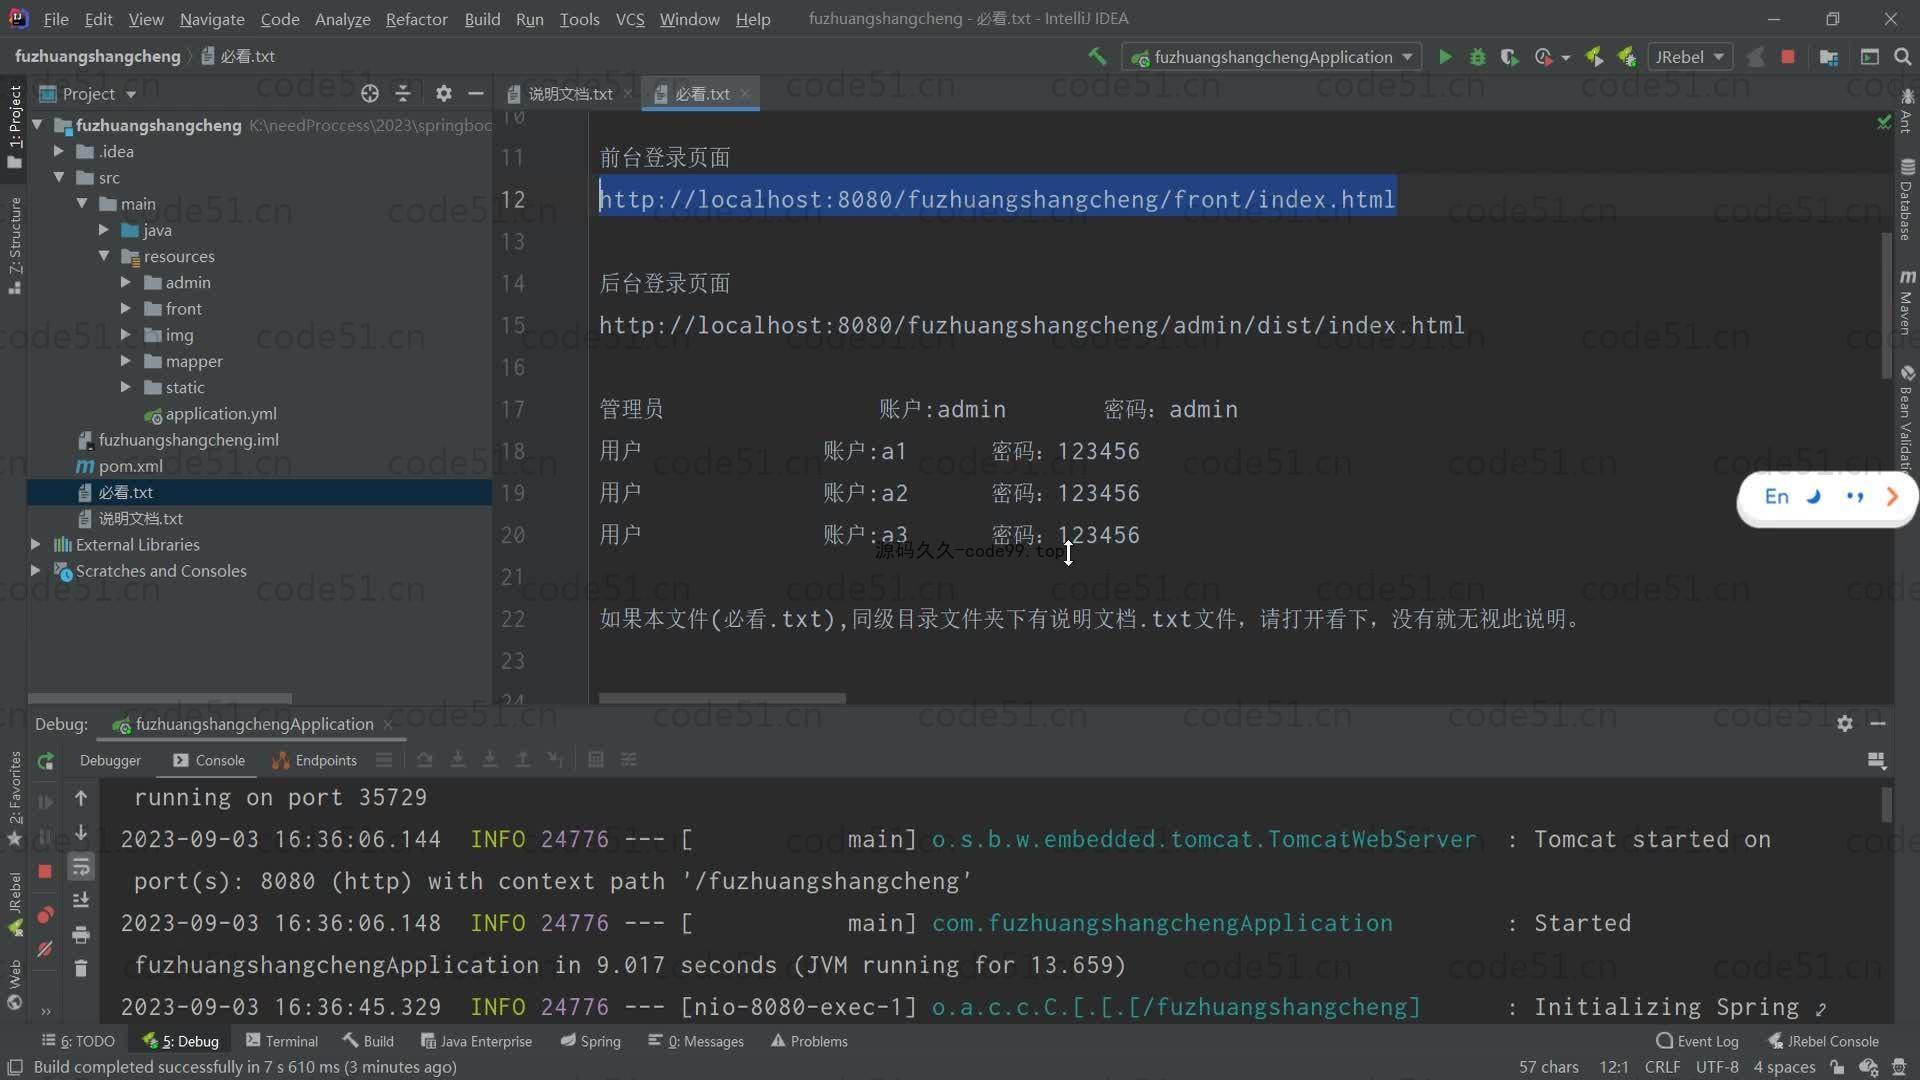
Task: Expand the java folder
Action: (103, 230)
